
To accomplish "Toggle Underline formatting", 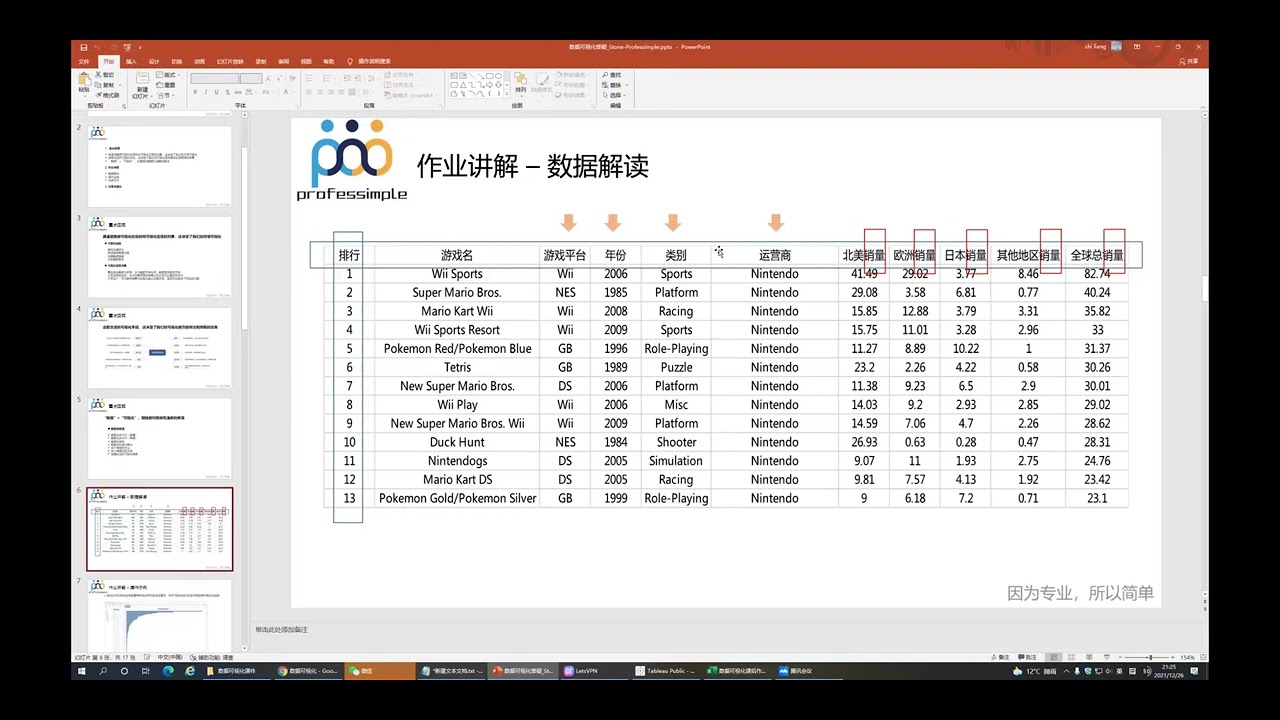I will tap(217, 92).
